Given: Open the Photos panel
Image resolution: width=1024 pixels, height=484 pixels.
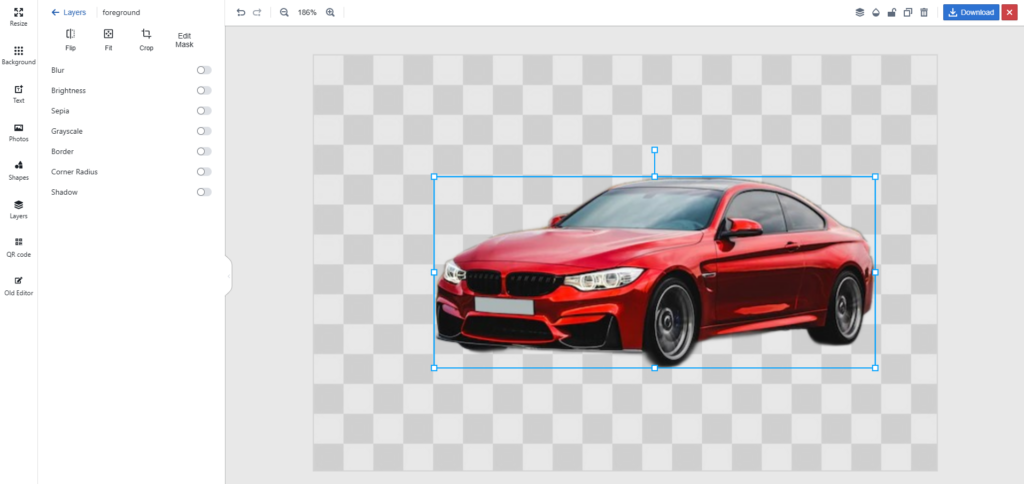Looking at the screenshot, I should coord(18,133).
